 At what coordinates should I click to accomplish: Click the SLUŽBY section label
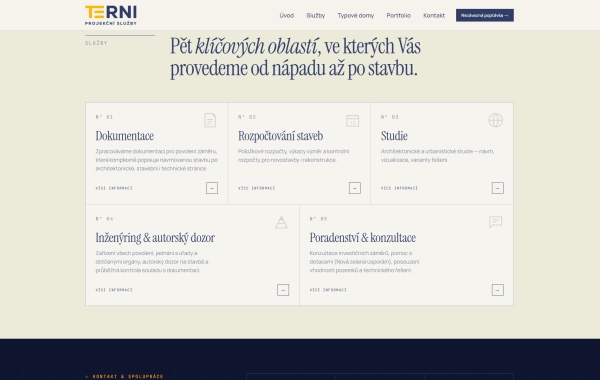[x=96, y=43]
